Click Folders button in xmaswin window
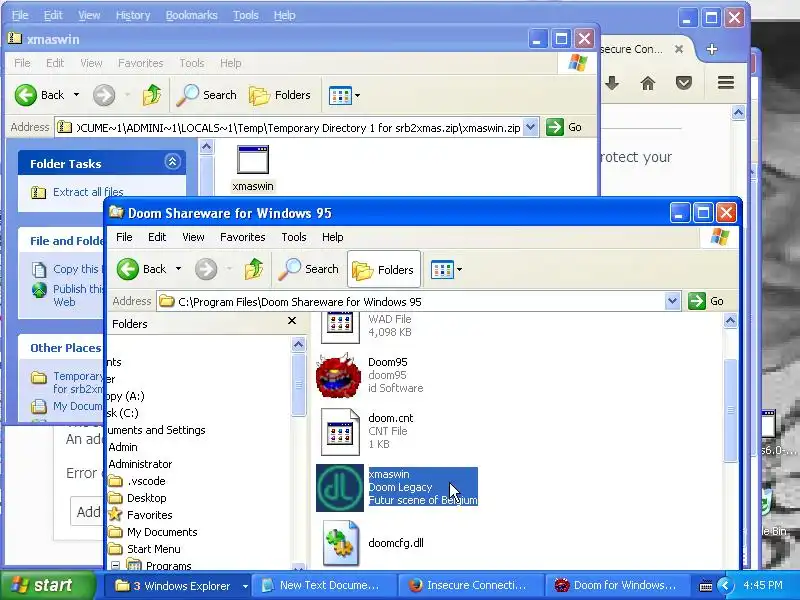 280,95
